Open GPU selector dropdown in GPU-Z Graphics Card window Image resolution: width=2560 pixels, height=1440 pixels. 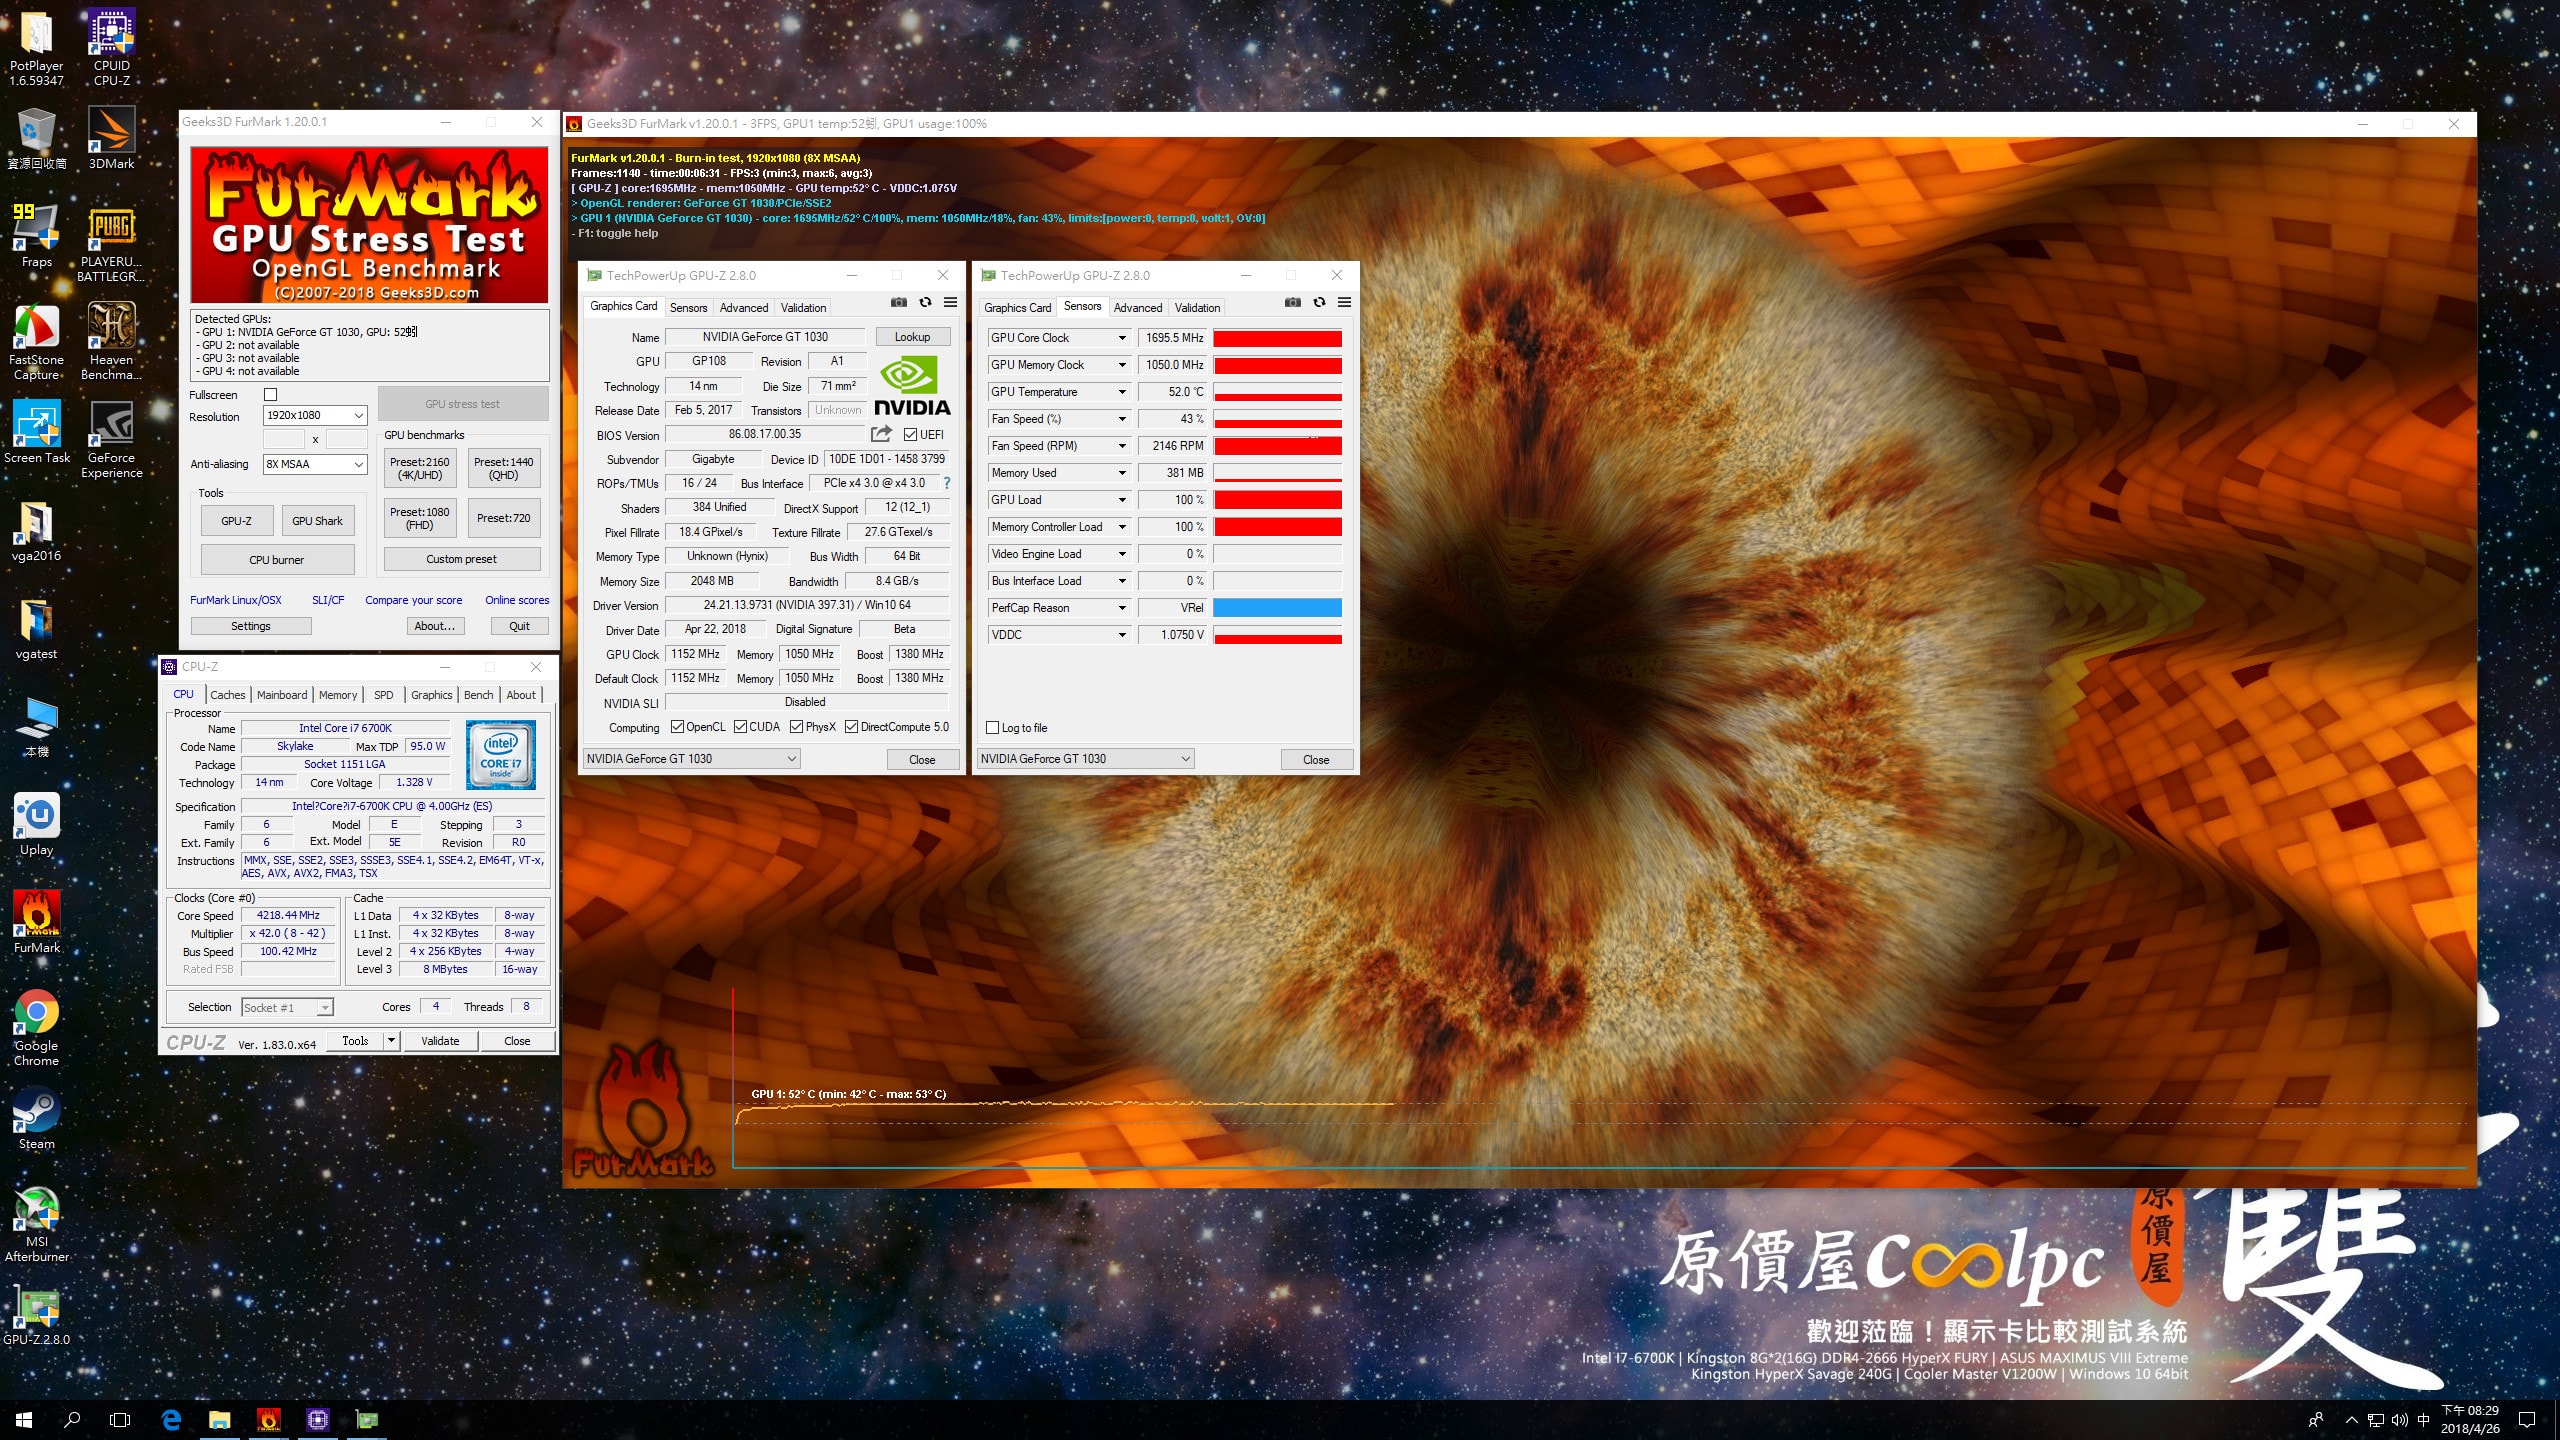(x=691, y=759)
